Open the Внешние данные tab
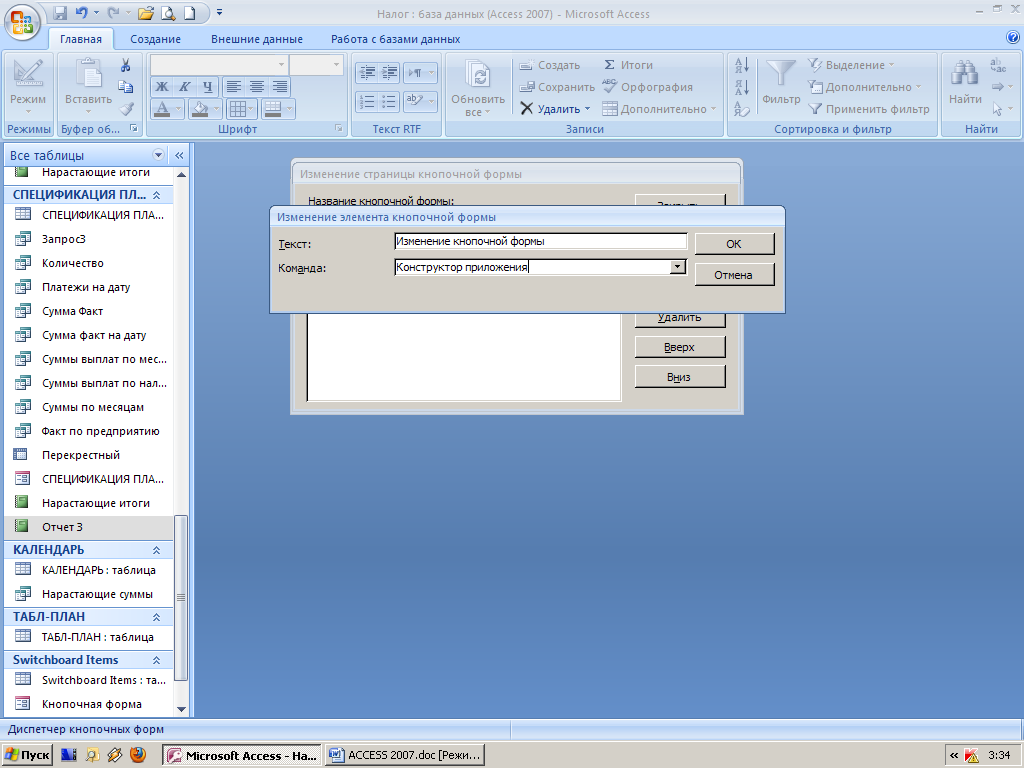 click(x=257, y=39)
